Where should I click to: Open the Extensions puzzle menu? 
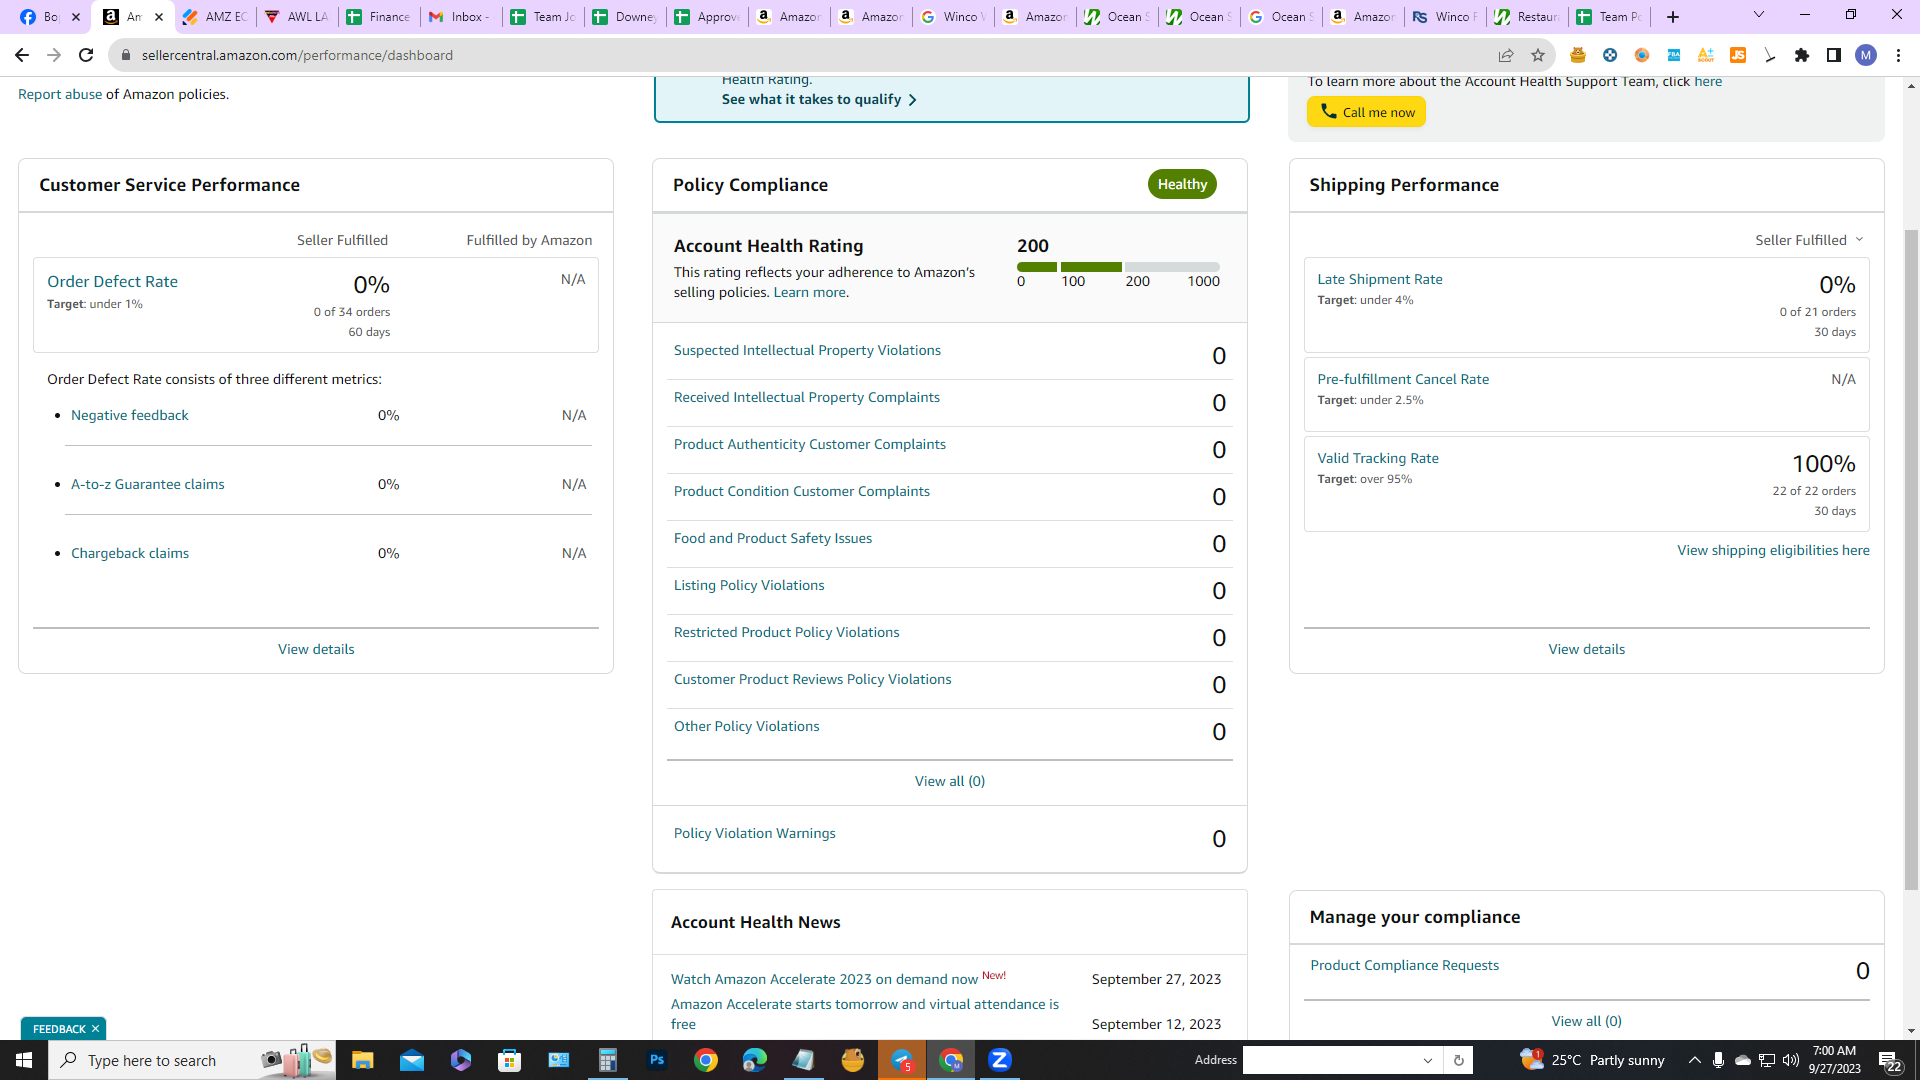tap(1802, 55)
